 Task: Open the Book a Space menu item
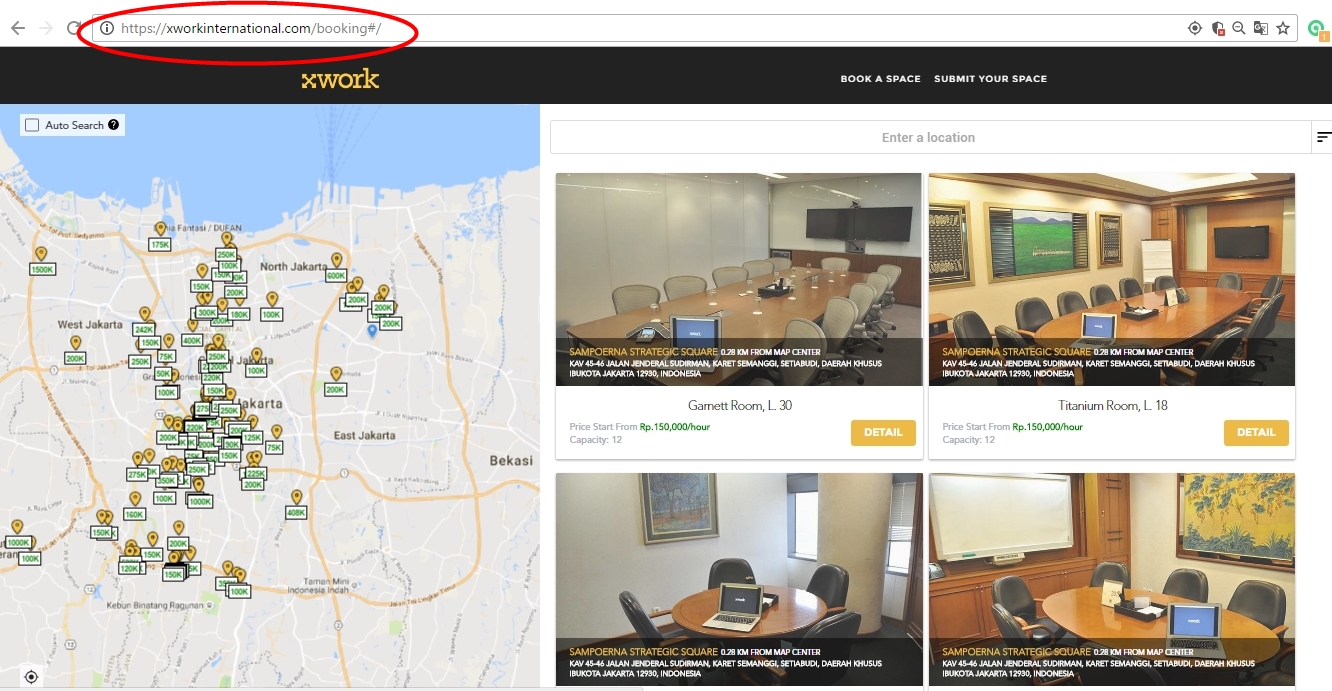(880, 79)
